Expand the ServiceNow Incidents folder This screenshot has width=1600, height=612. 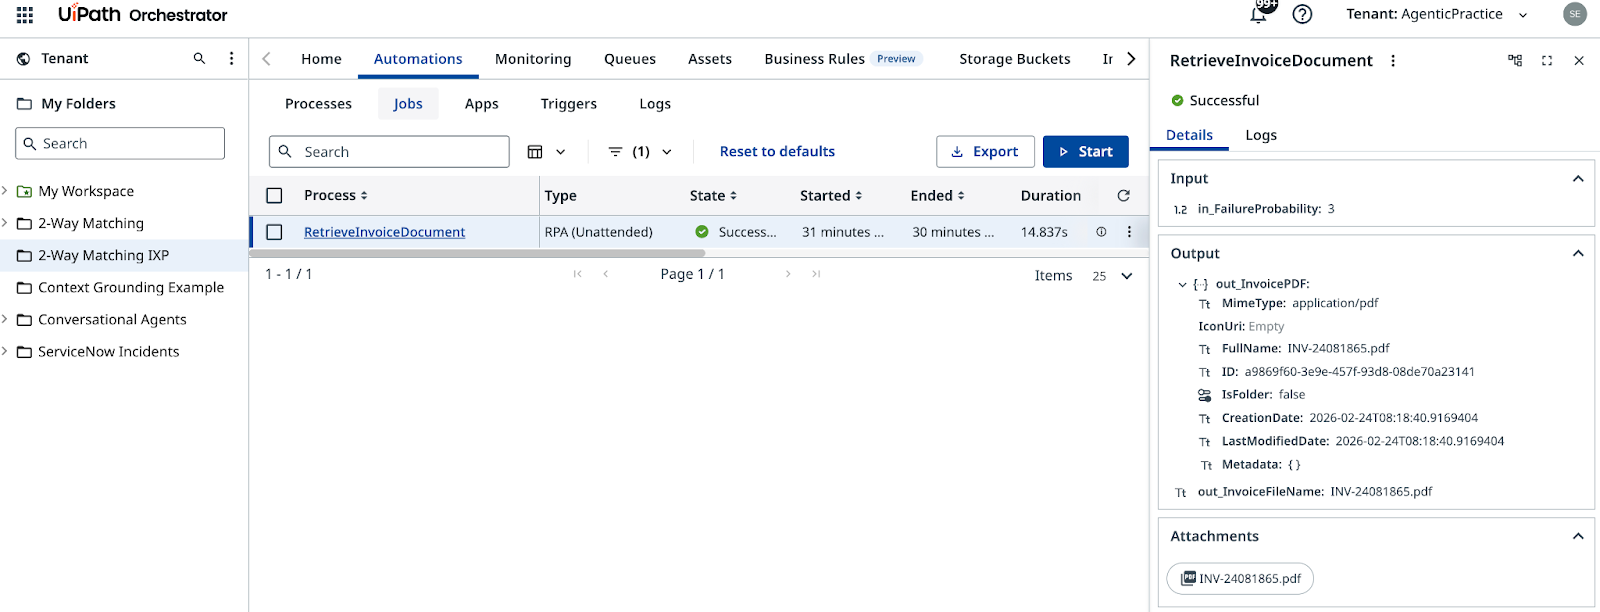[x=5, y=351]
